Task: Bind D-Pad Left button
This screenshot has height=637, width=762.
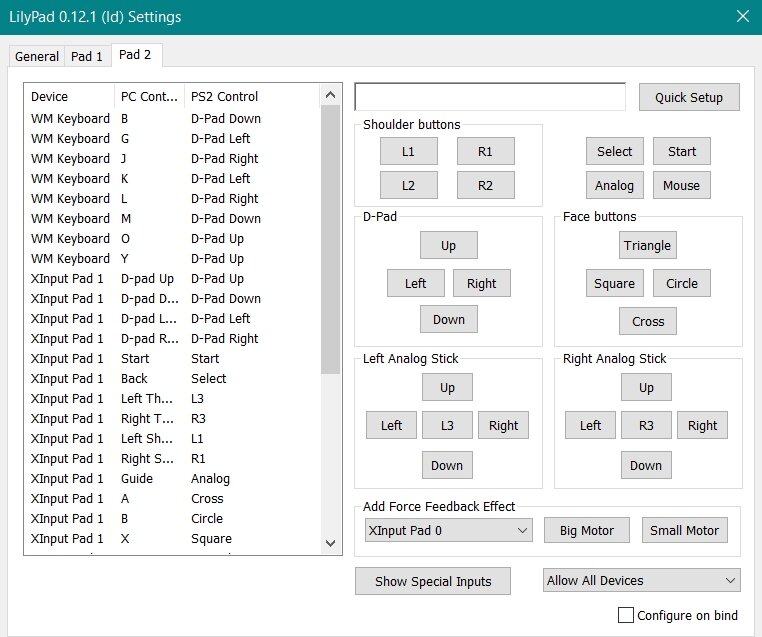Action: [416, 283]
